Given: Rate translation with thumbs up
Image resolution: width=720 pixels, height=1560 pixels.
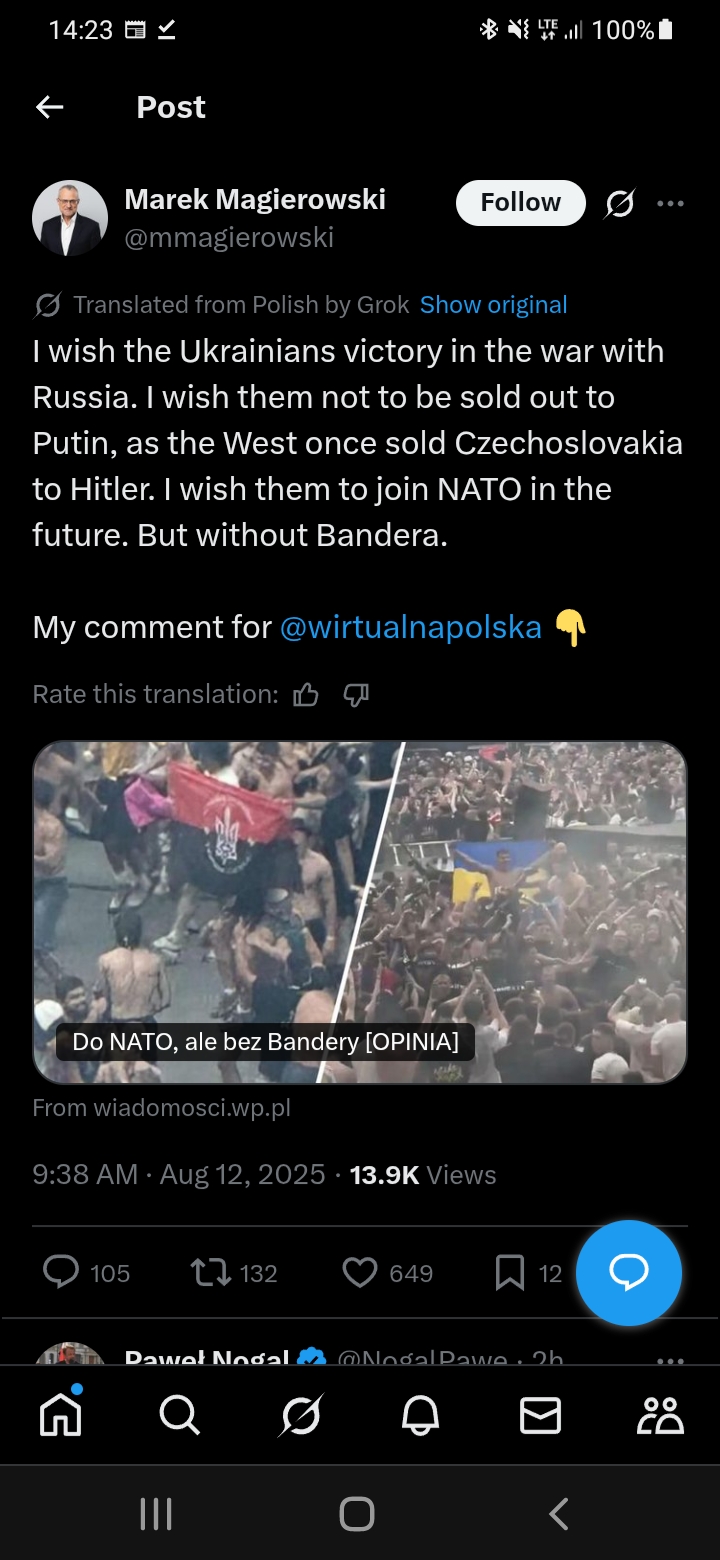Looking at the screenshot, I should tap(306, 694).
